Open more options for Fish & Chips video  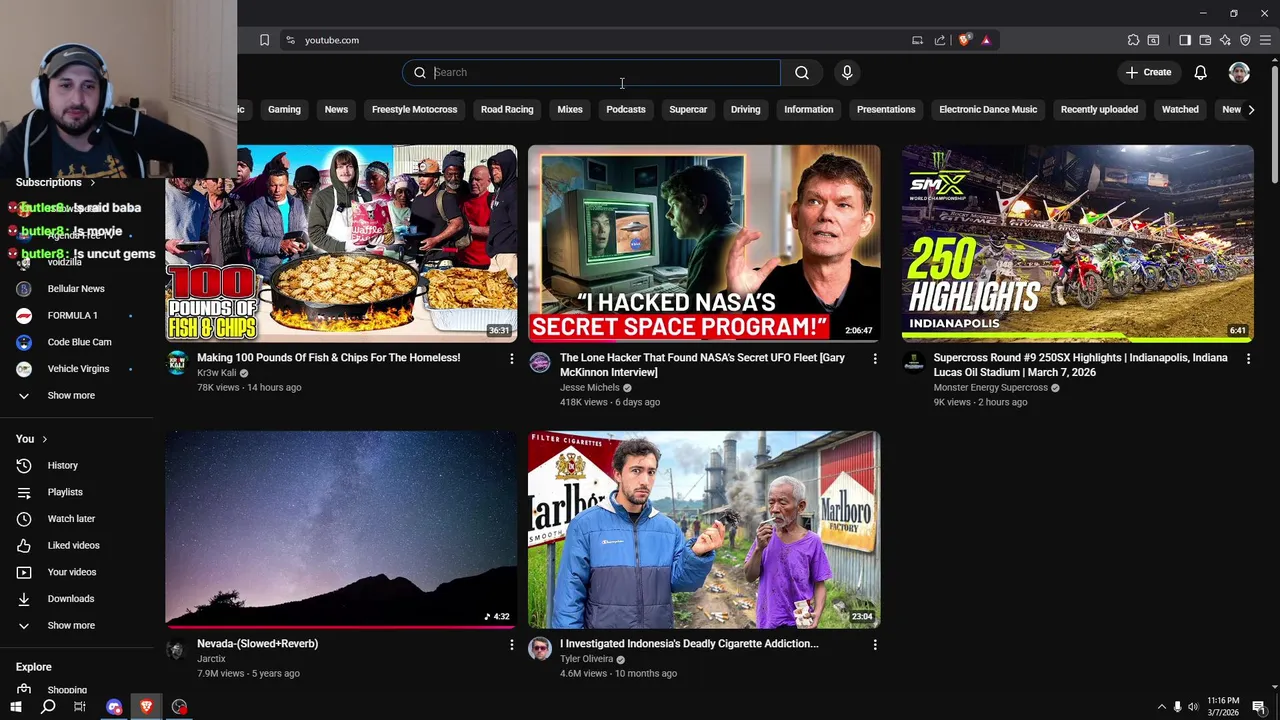click(x=511, y=358)
